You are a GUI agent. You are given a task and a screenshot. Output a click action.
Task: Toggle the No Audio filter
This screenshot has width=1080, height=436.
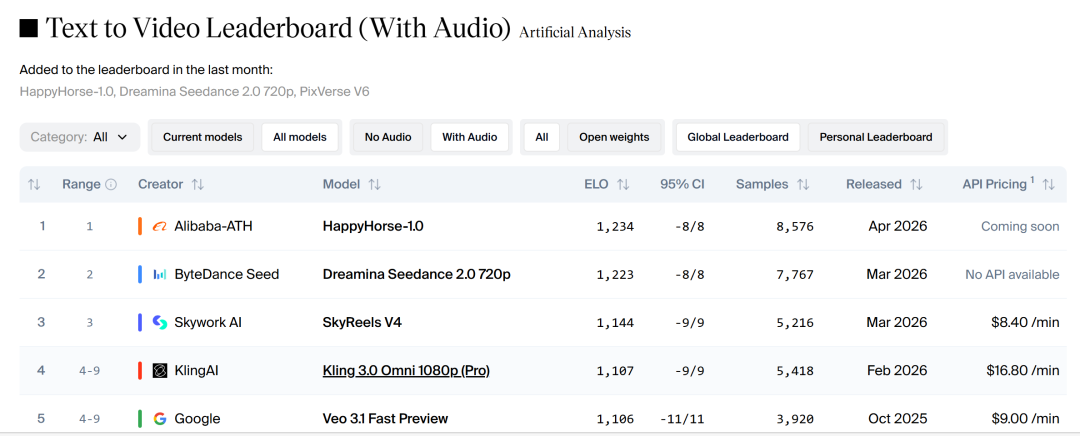388,137
